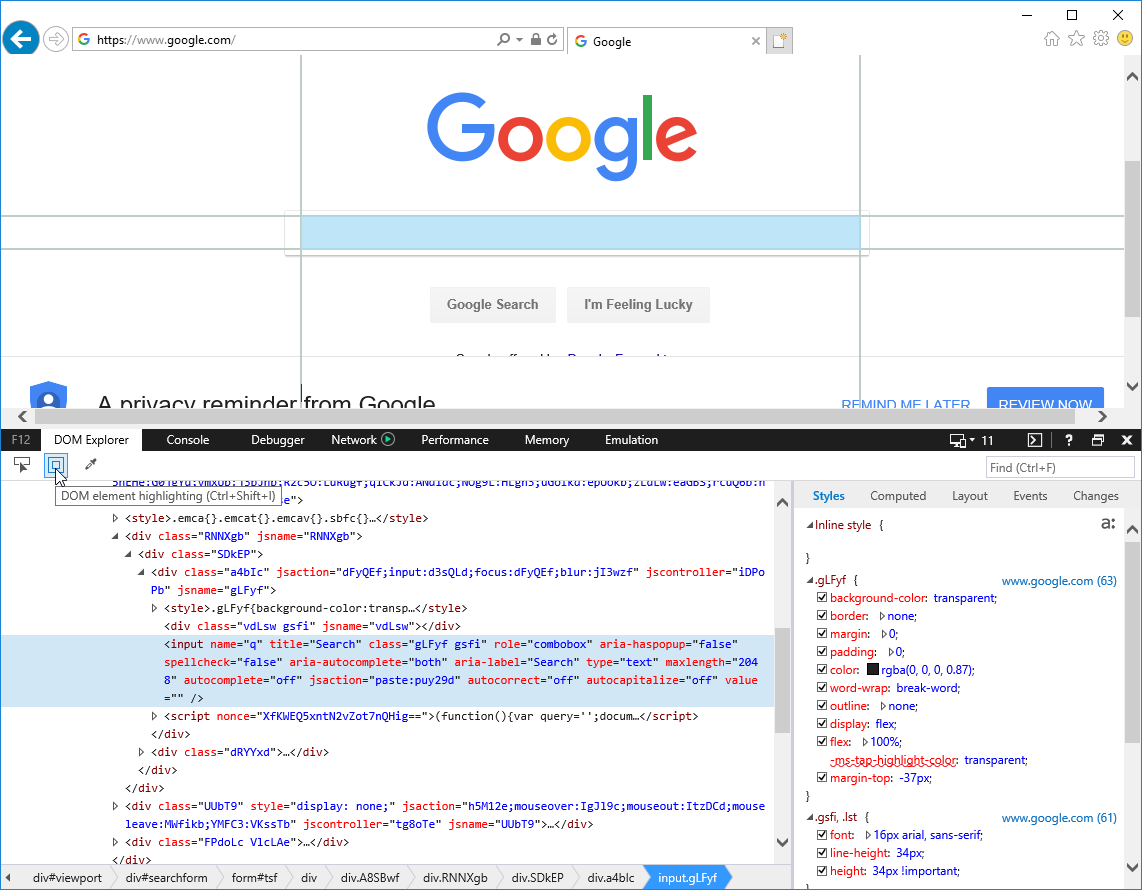This screenshot has width=1142, height=890.
Task: Expand the div class FPdoLc VlcLAe node
Action: coord(115,842)
